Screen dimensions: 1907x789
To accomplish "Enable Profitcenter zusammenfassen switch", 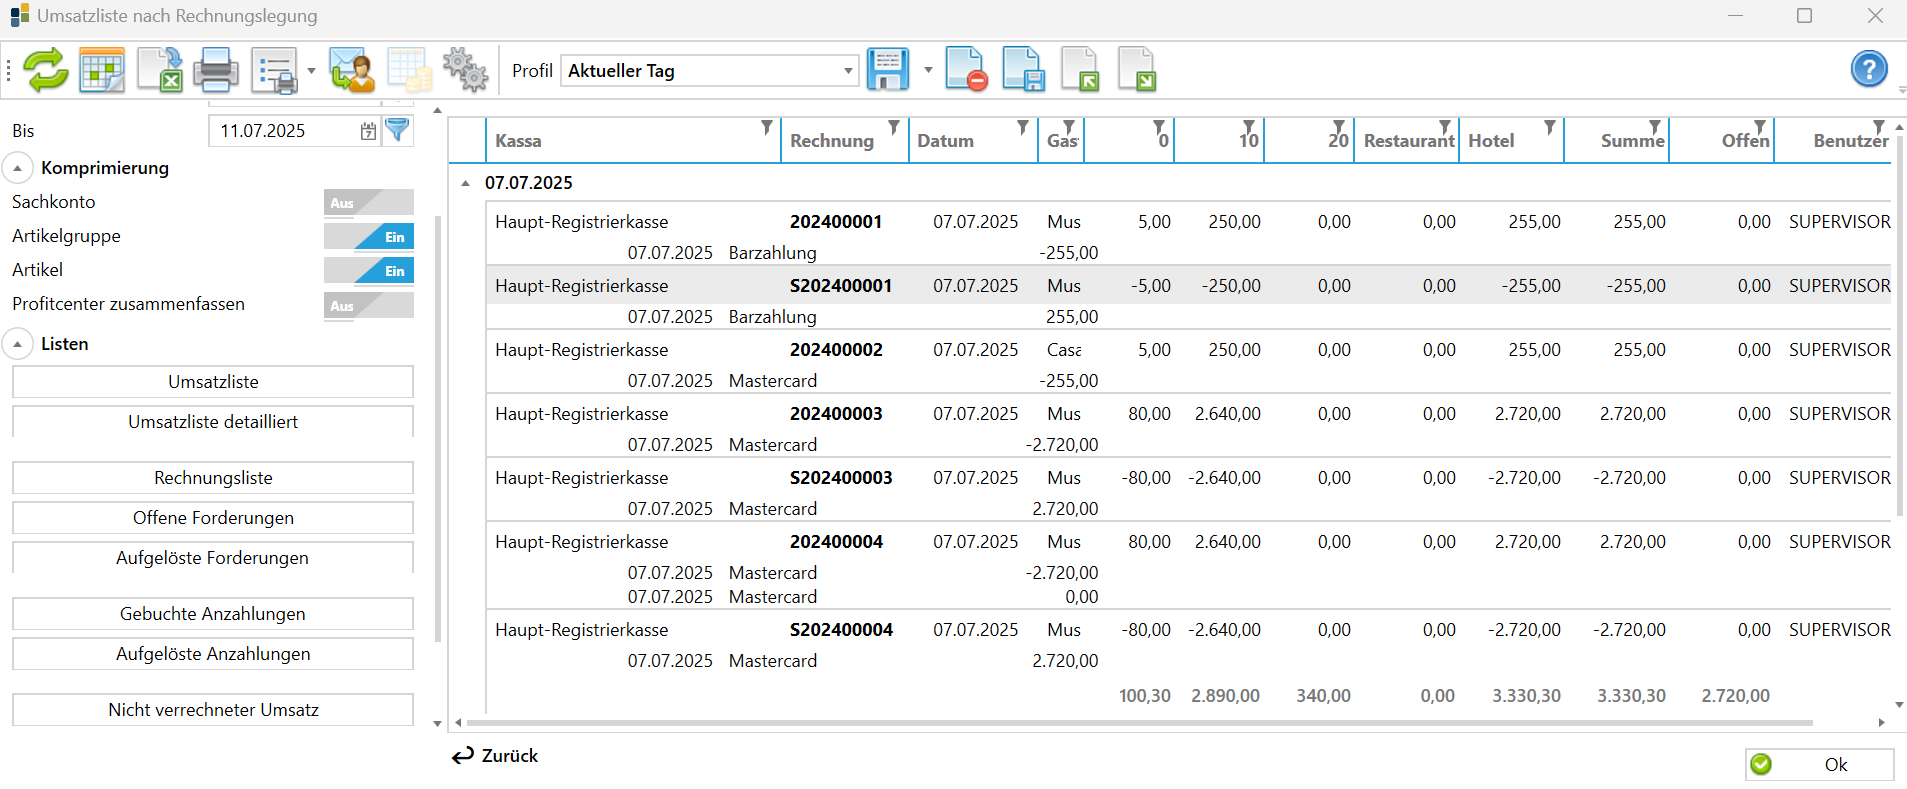I will 368,305.
